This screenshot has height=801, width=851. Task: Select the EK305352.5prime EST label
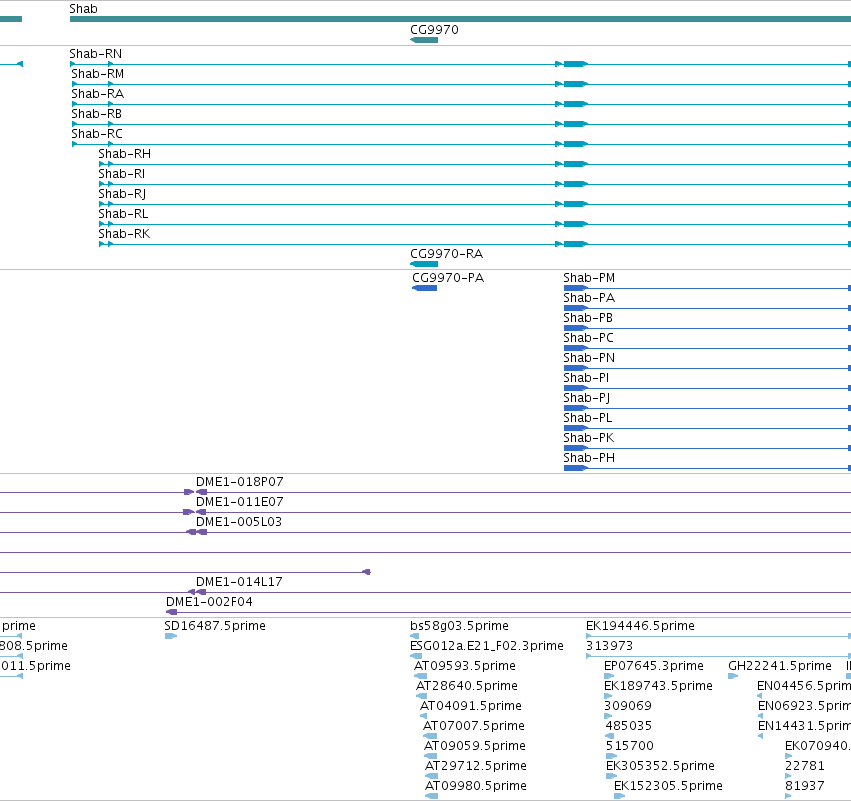(x=661, y=766)
